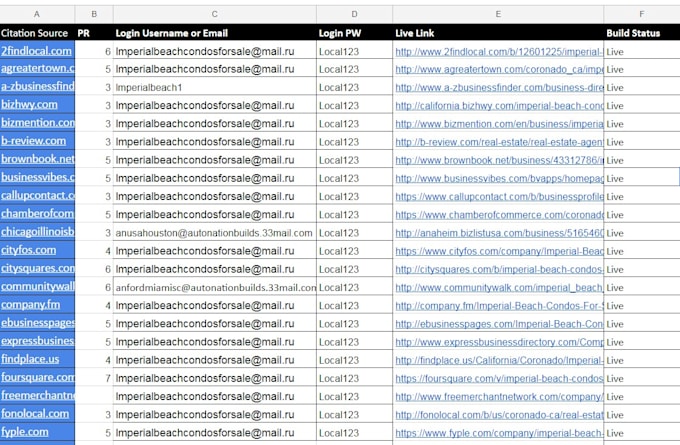
Task: Open the bizhwy.com citation link
Action: pyautogui.click(x=29, y=105)
